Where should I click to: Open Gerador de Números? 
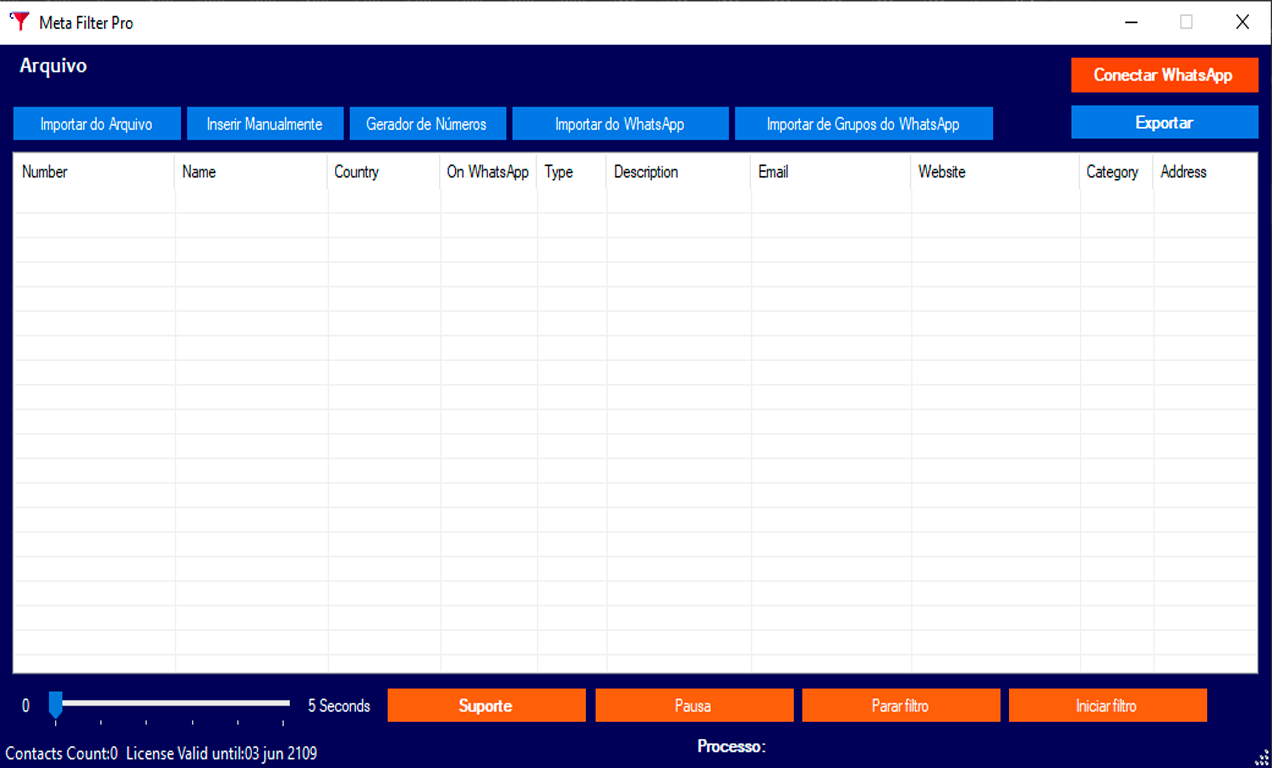[x=427, y=124]
